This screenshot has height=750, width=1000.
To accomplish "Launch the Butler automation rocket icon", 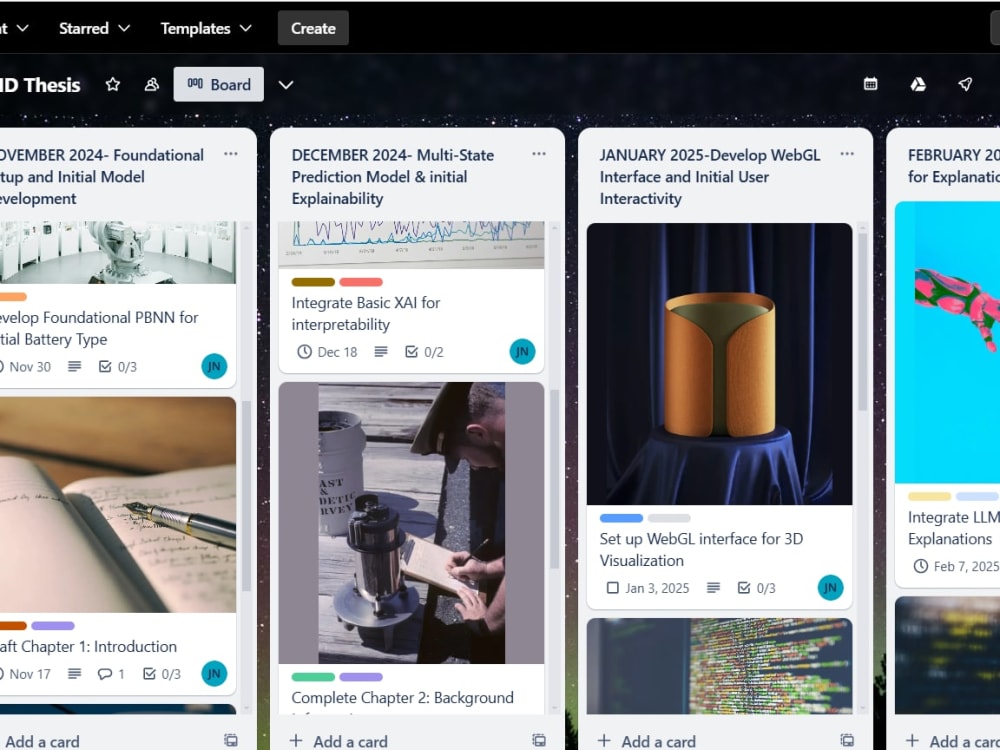I will pos(966,85).
